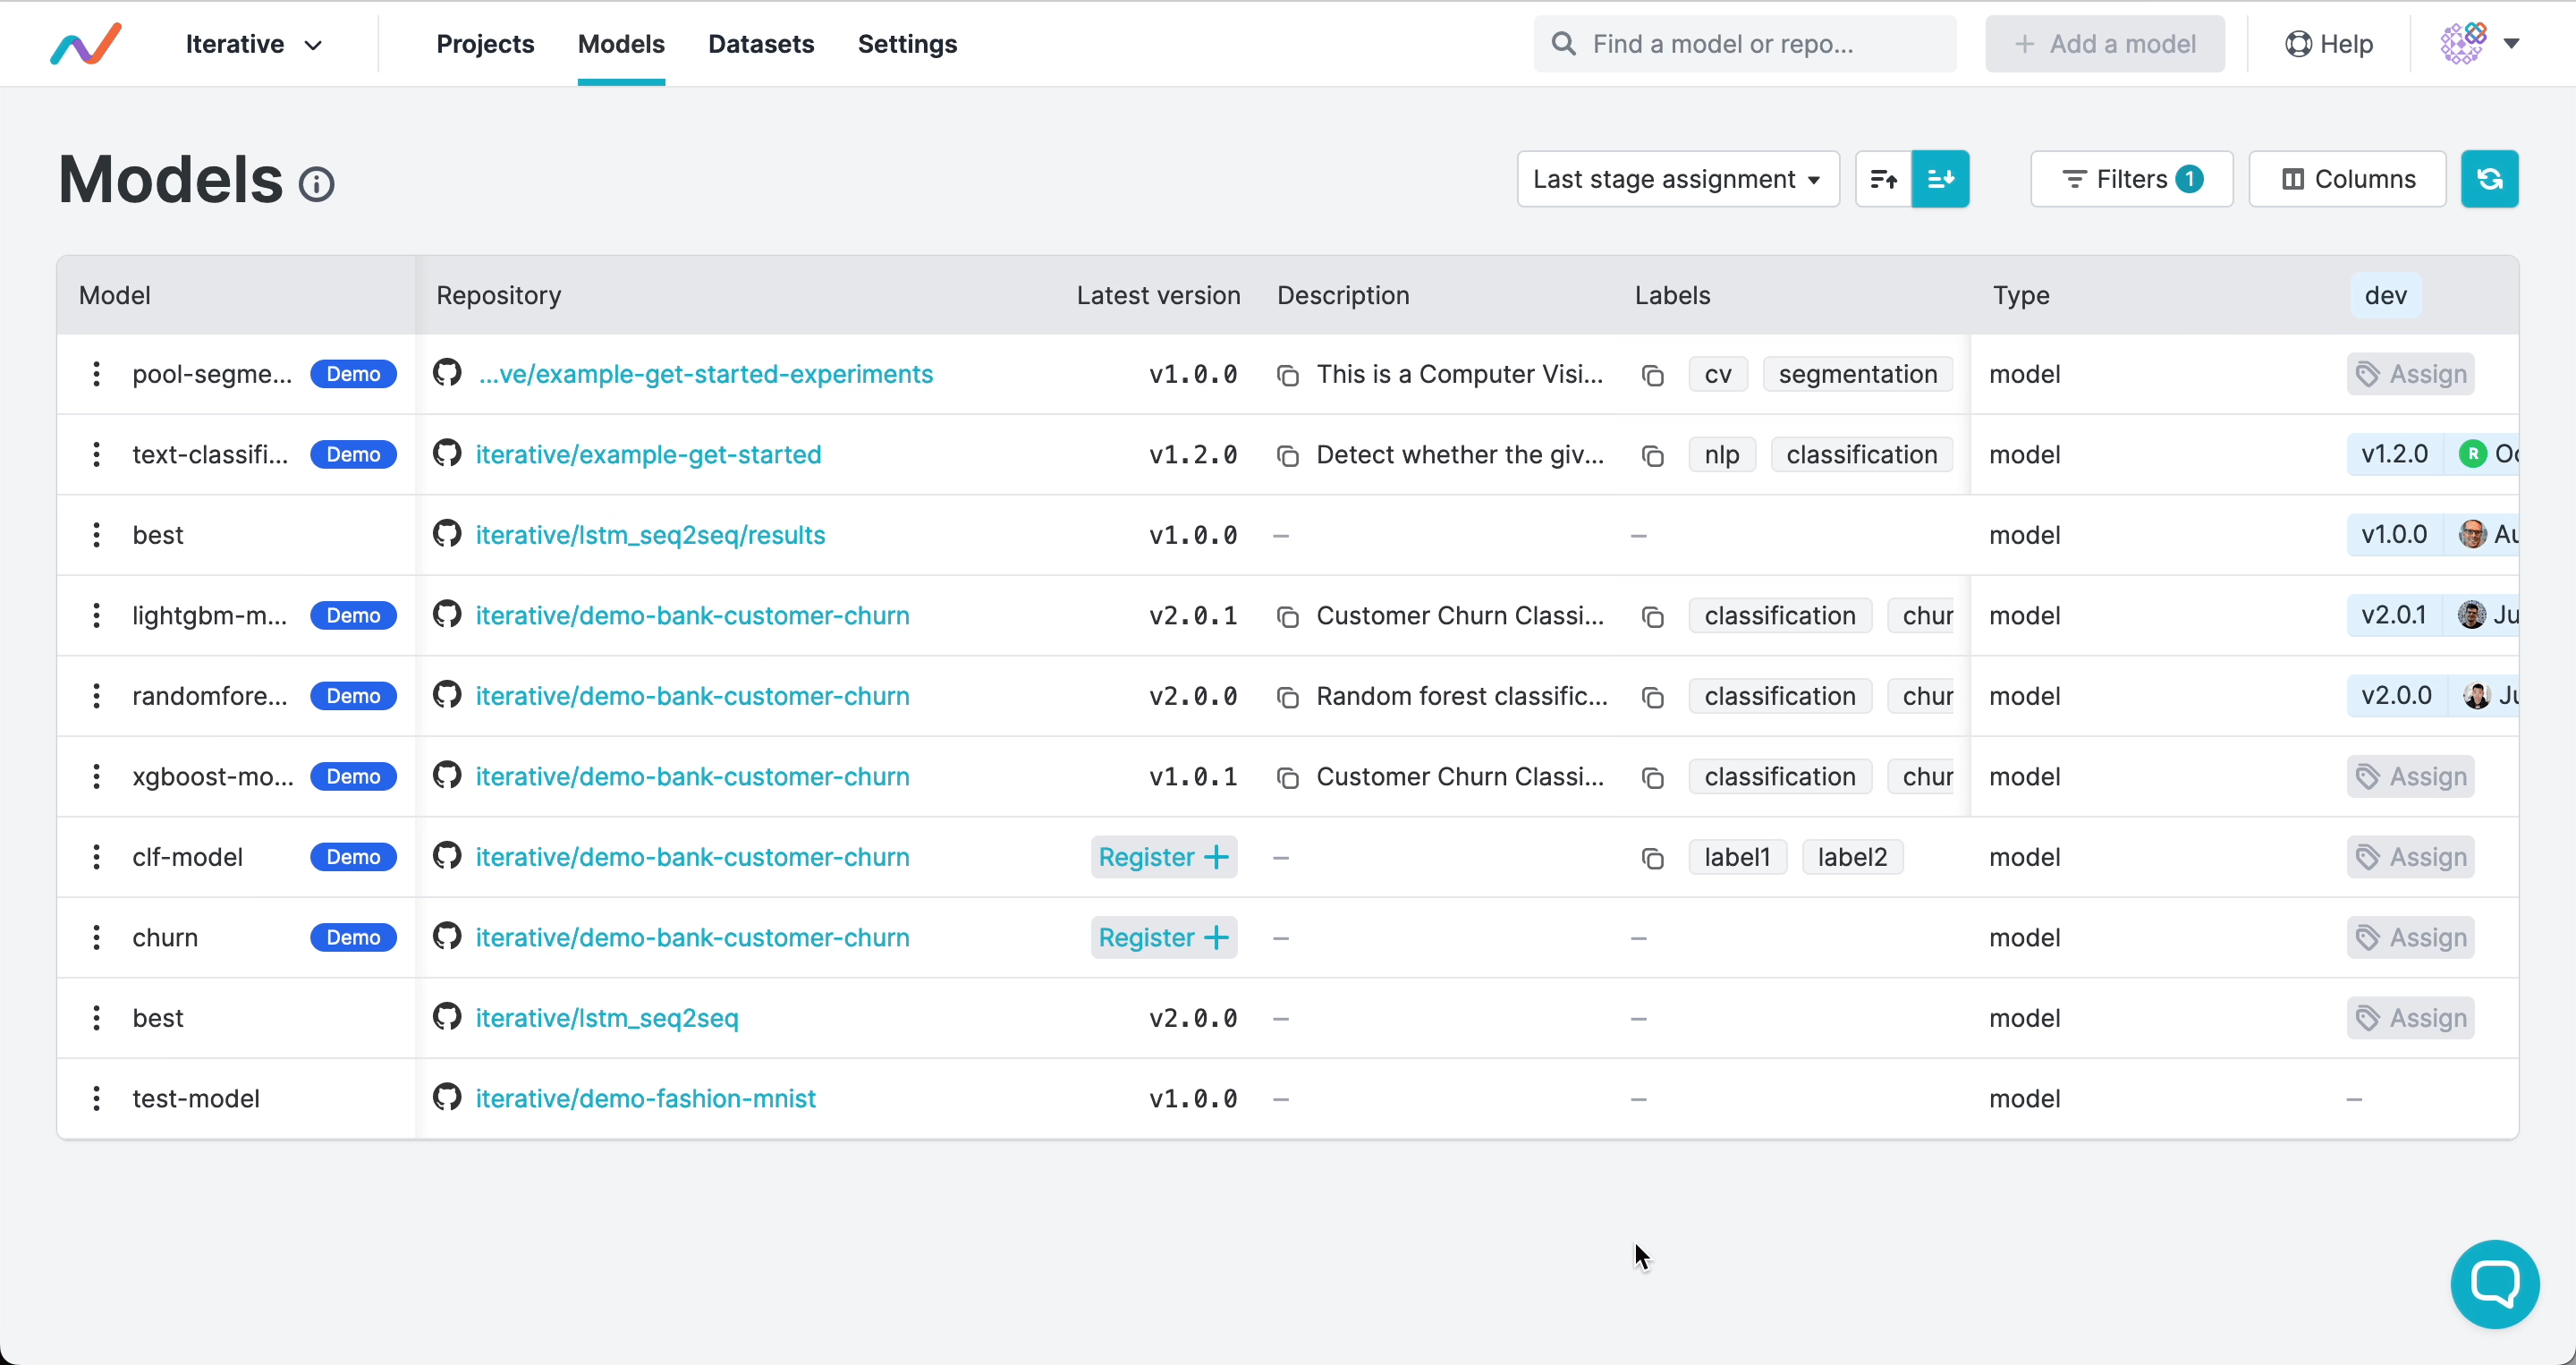Screen dimensions: 2576x1365
Task: Open the Filters panel
Action: click(2131, 179)
